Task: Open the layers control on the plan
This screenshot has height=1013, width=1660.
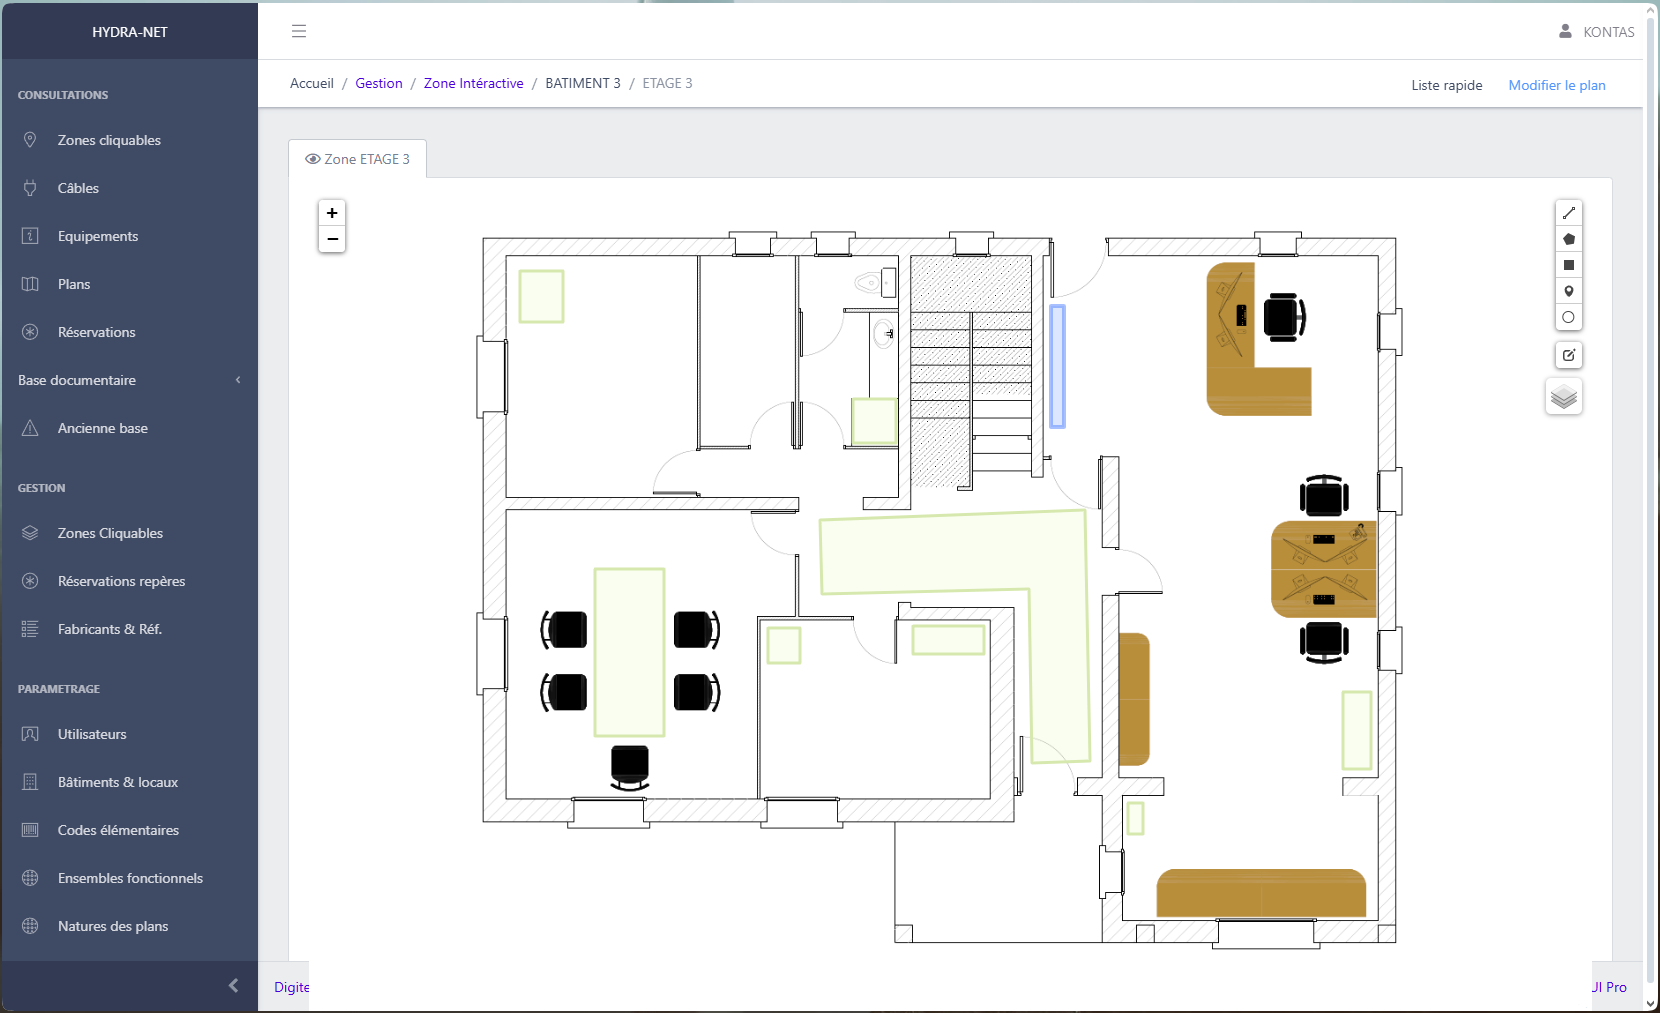Action: point(1564,396)
